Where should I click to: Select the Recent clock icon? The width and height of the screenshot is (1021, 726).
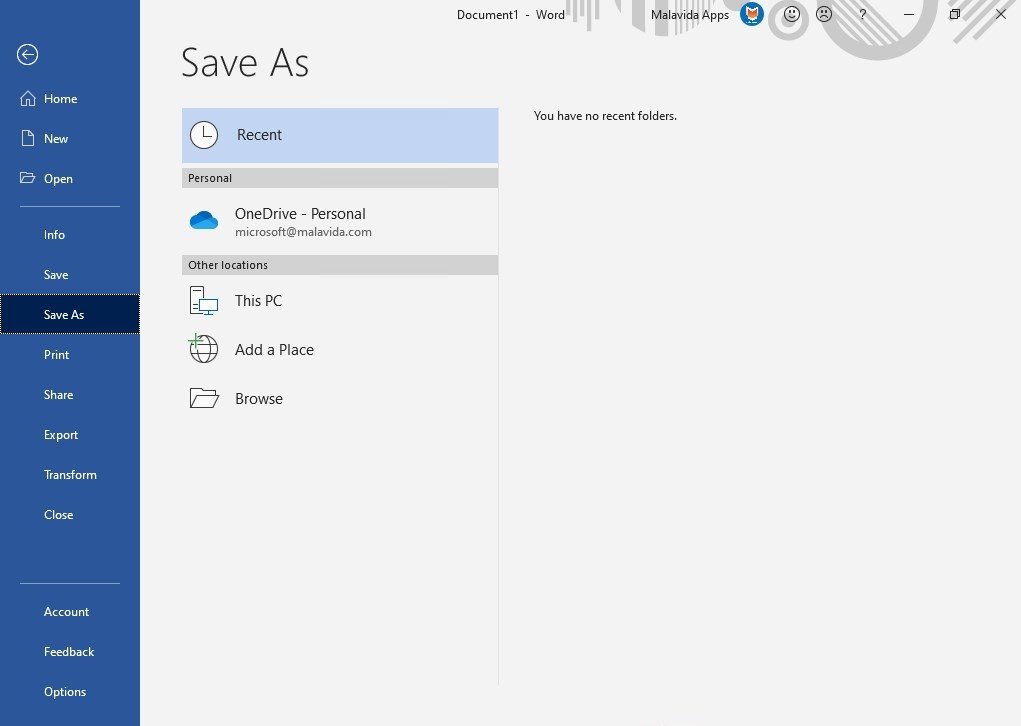[x=204, y=135]
